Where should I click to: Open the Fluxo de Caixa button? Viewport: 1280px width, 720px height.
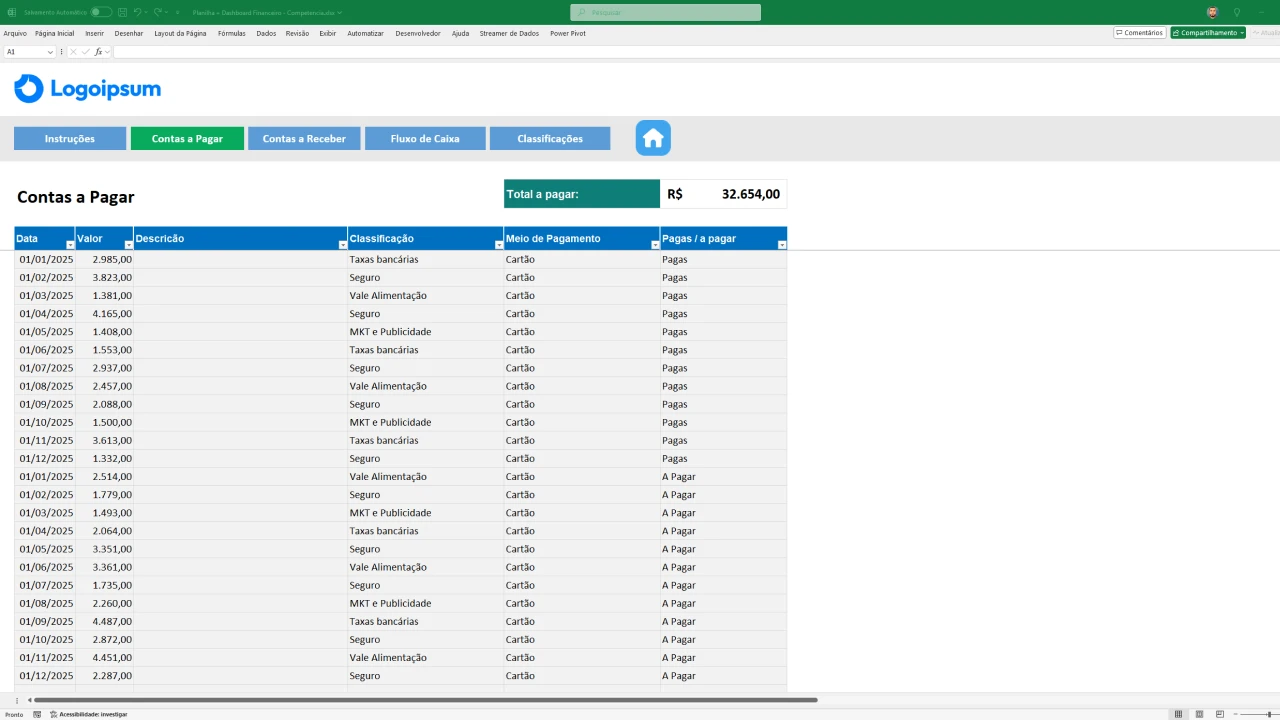click(425, 139)
